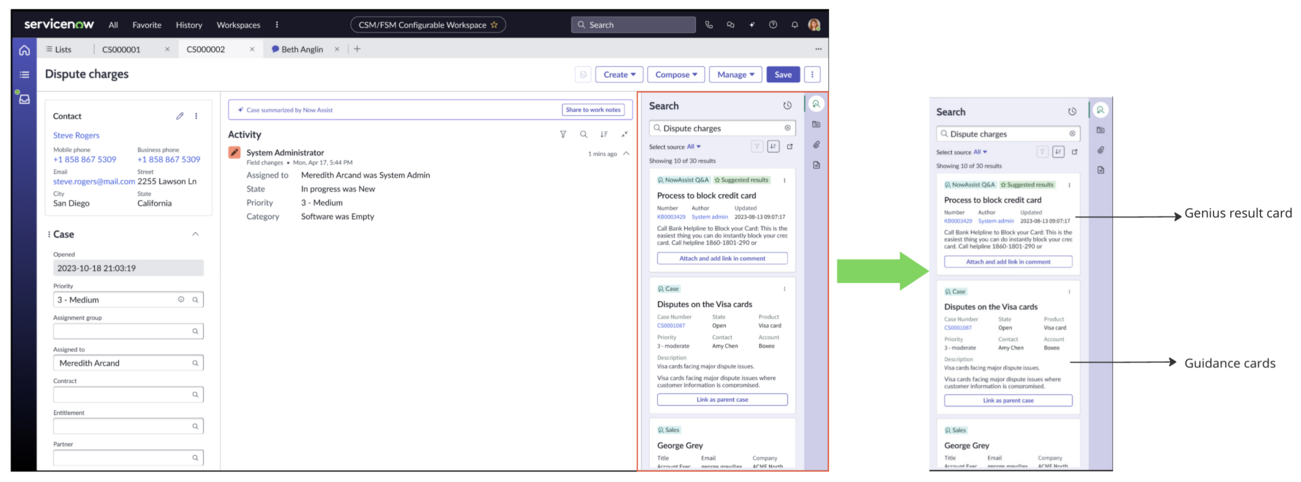Star the CSM/FSM Configurable Workspace as favorite
Image resolution: width=1301 pixels, height=482 pixels.
click(x=494, y=25)
